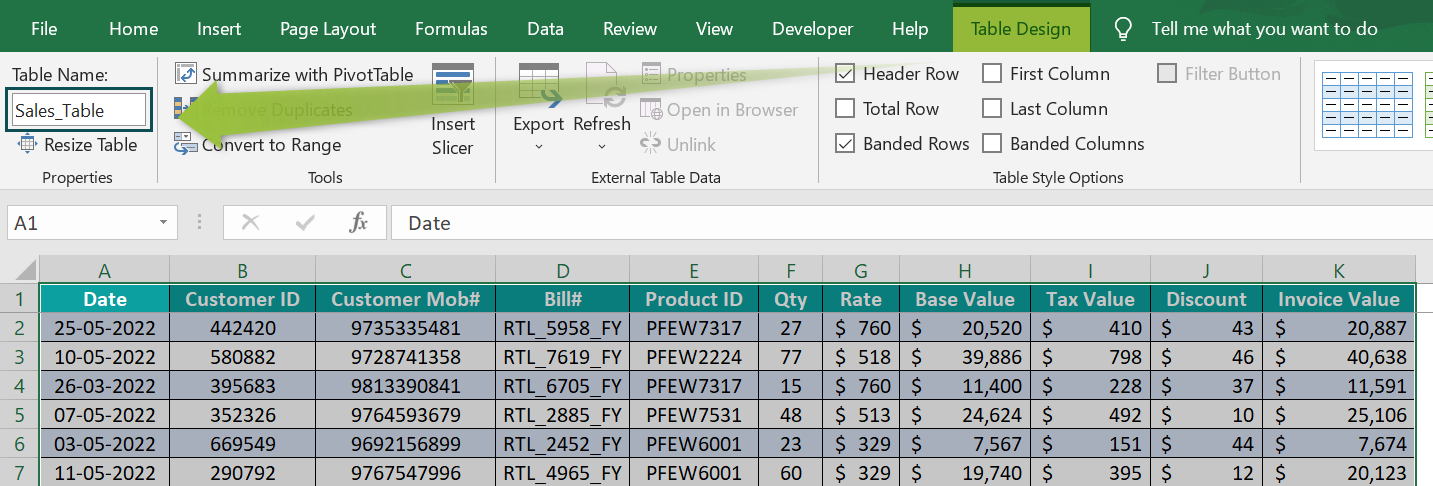Go to the Data tab
This screenshot has height=486, width=1433.
coord(545,29)
